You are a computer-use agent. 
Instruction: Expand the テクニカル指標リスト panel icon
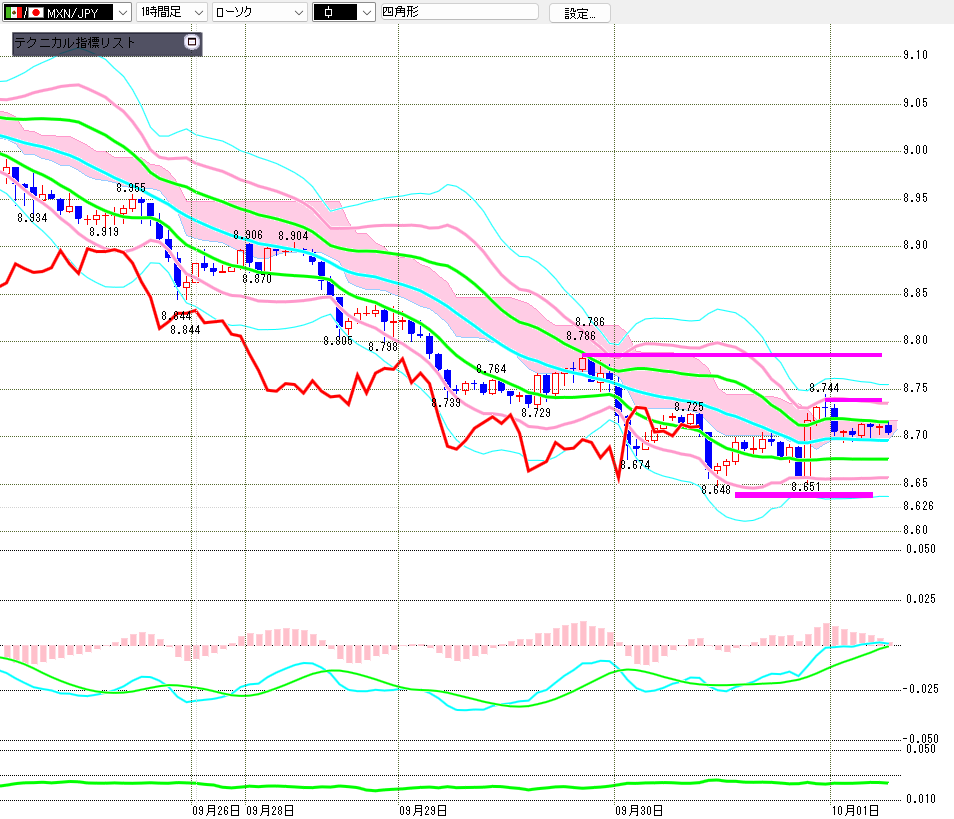pos(192,42)
